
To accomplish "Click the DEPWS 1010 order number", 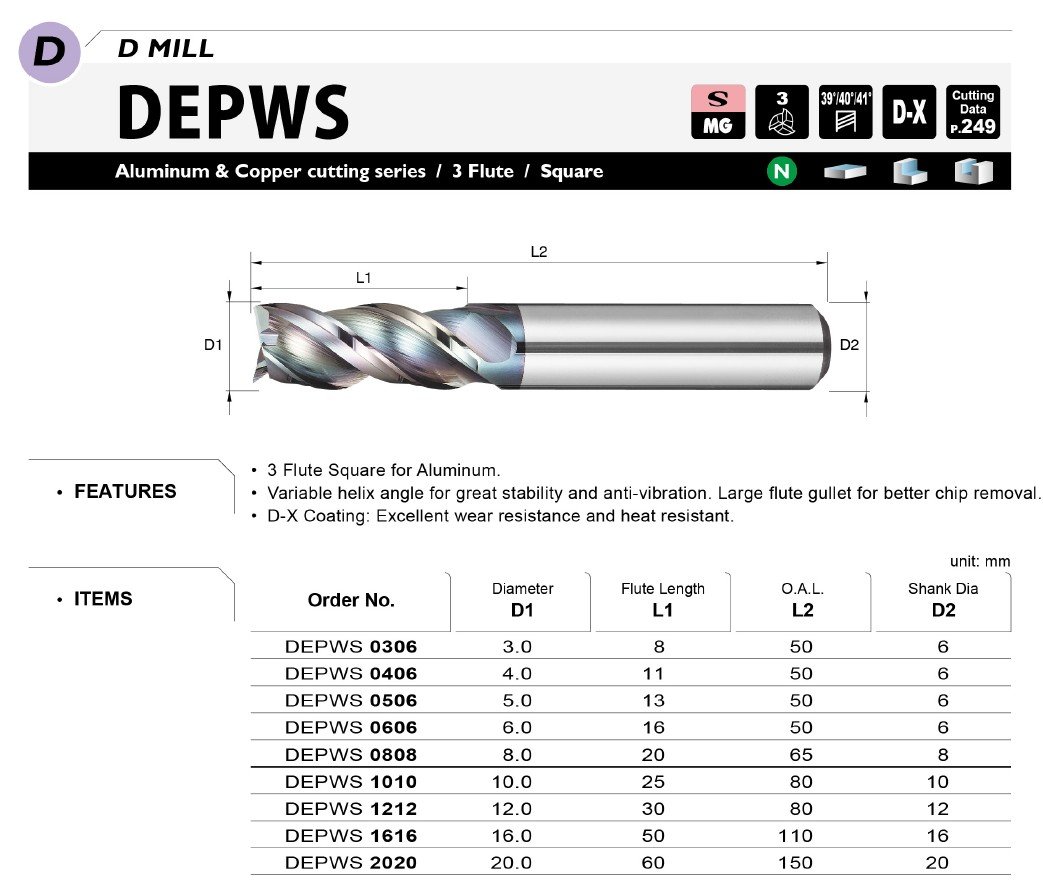I will [351, 782].
